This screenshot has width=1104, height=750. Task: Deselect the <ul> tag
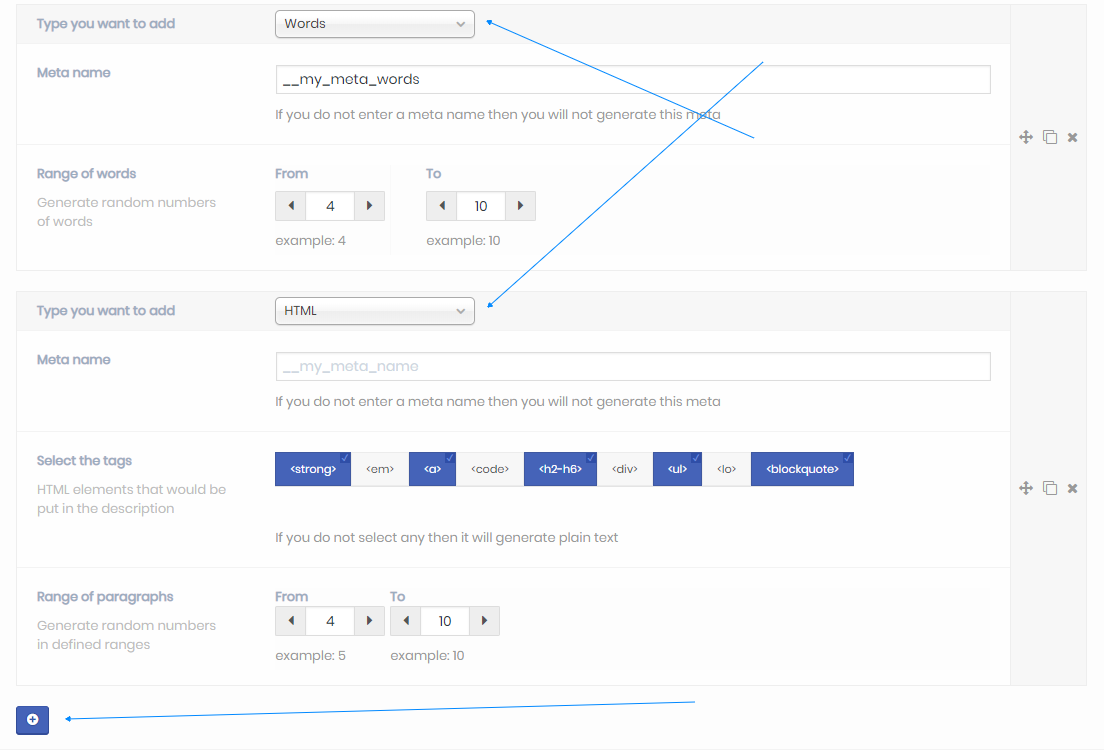pos(677,469)
